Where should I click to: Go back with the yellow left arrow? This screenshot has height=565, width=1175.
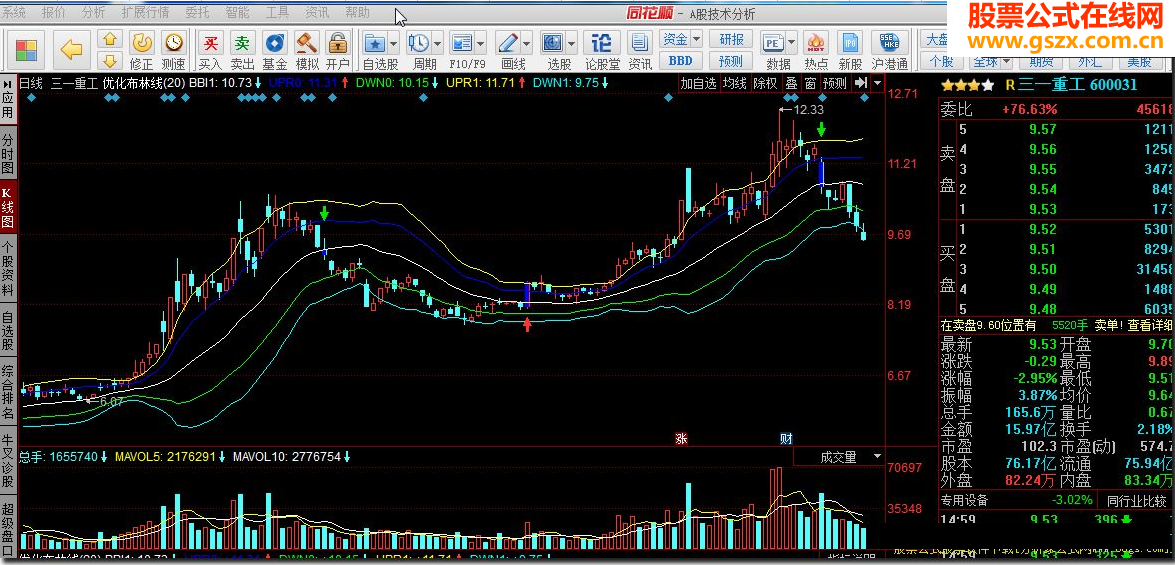pos(71,50)
